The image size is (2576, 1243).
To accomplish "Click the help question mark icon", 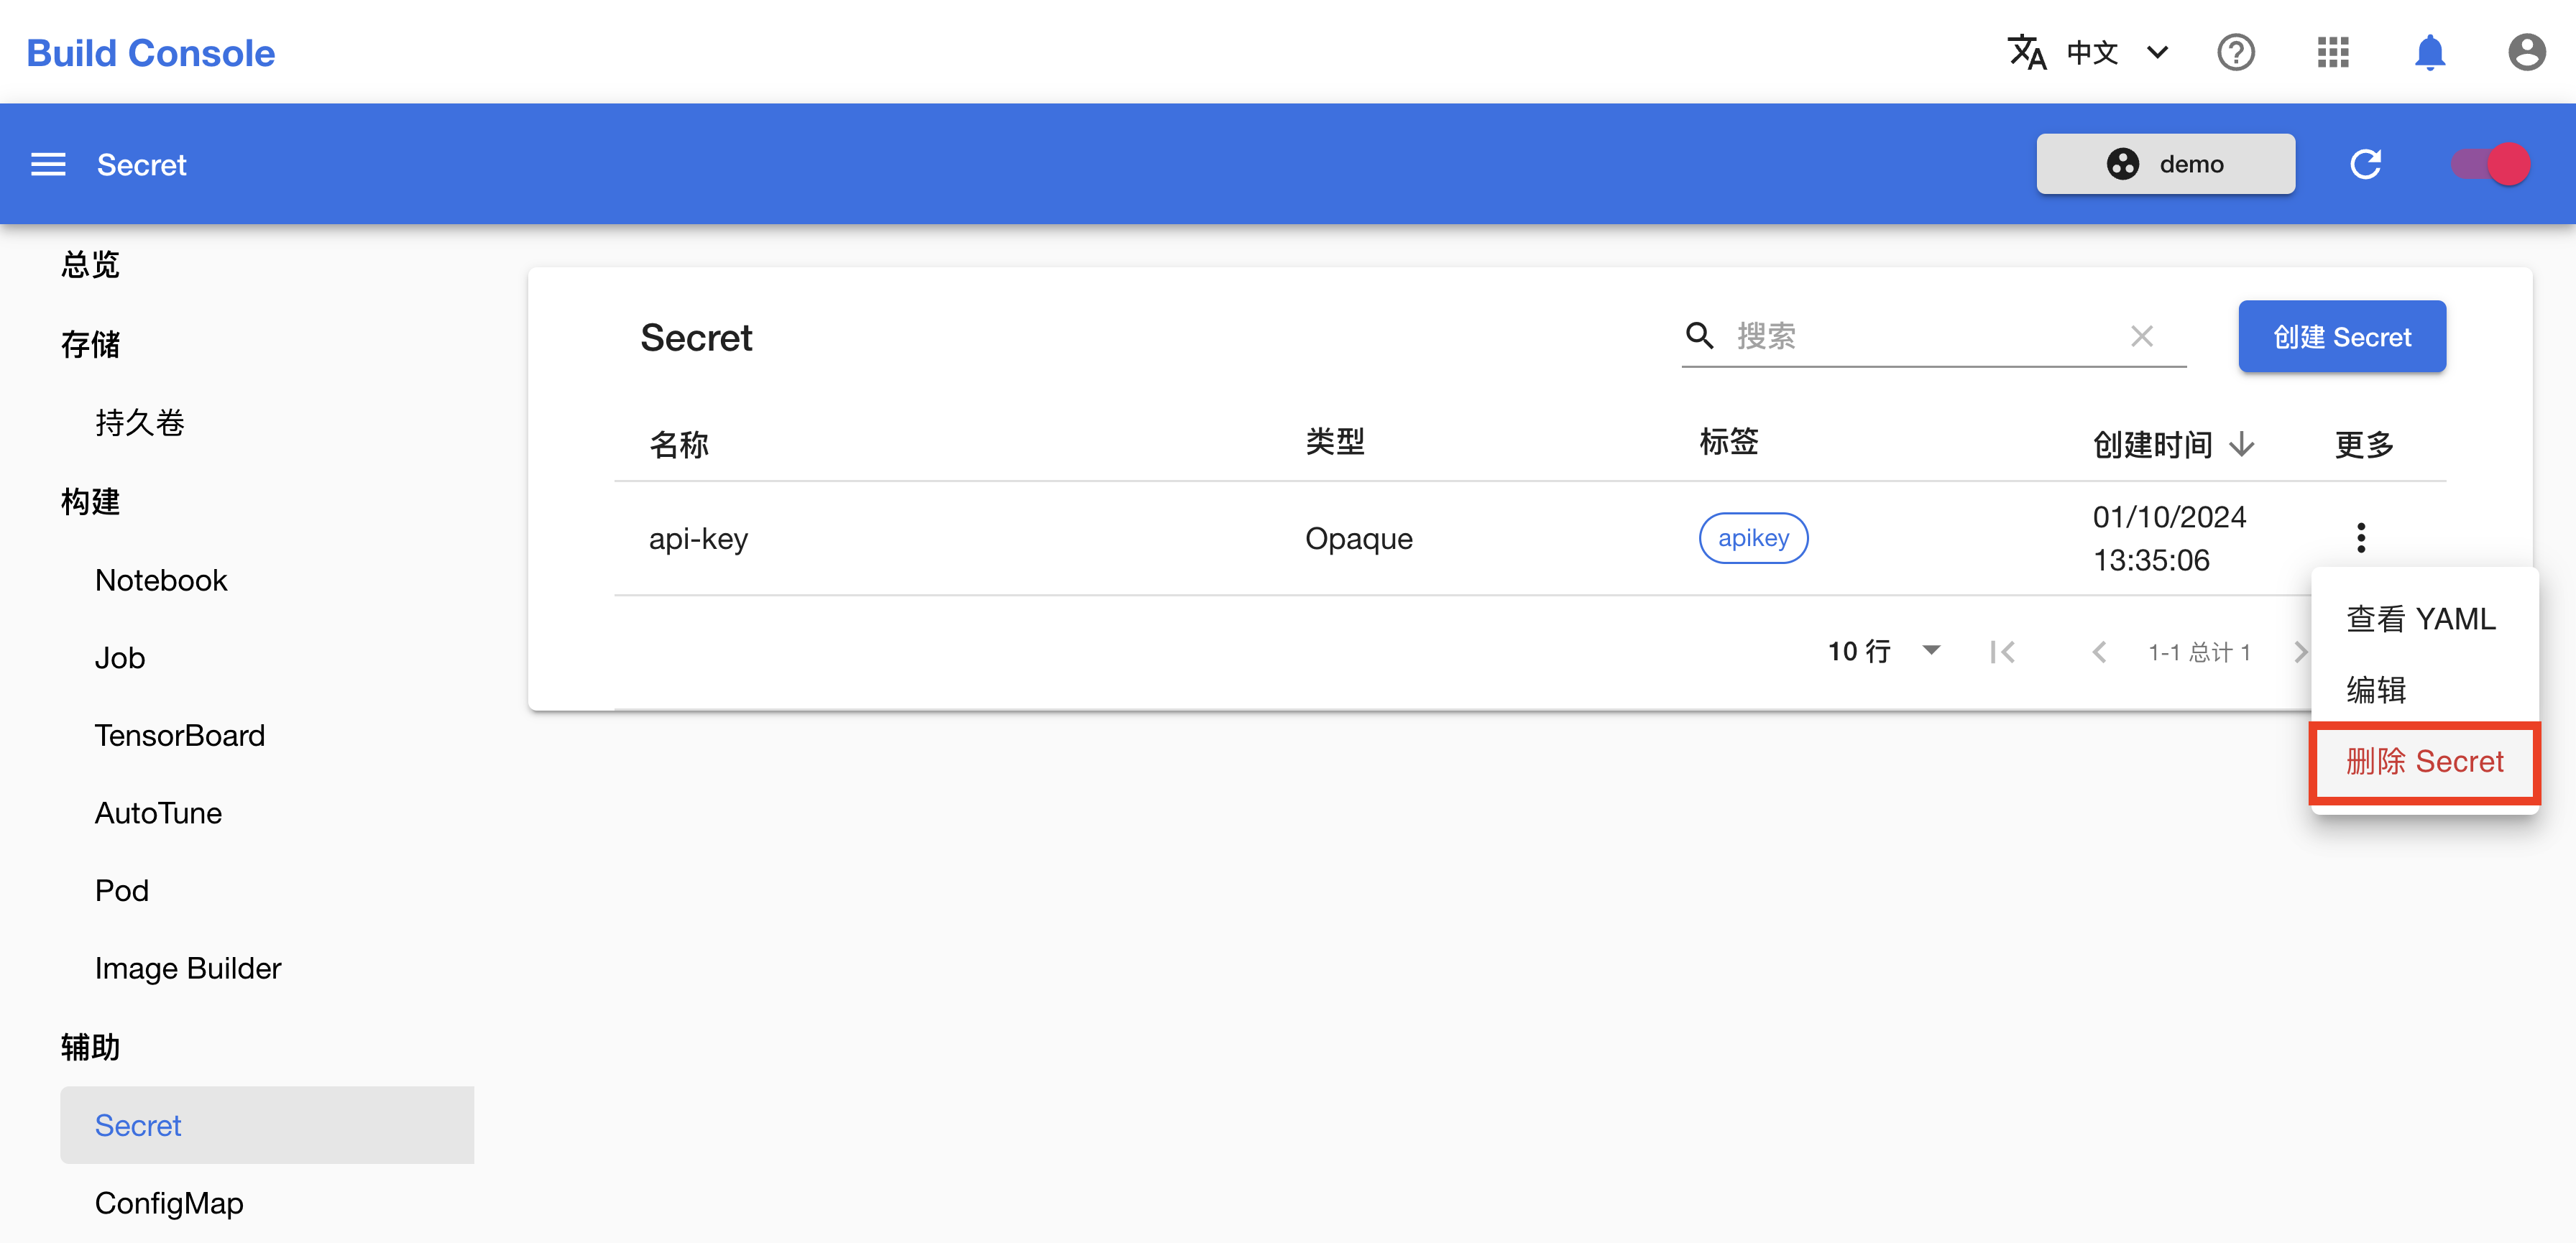I will pos(2236,51).
